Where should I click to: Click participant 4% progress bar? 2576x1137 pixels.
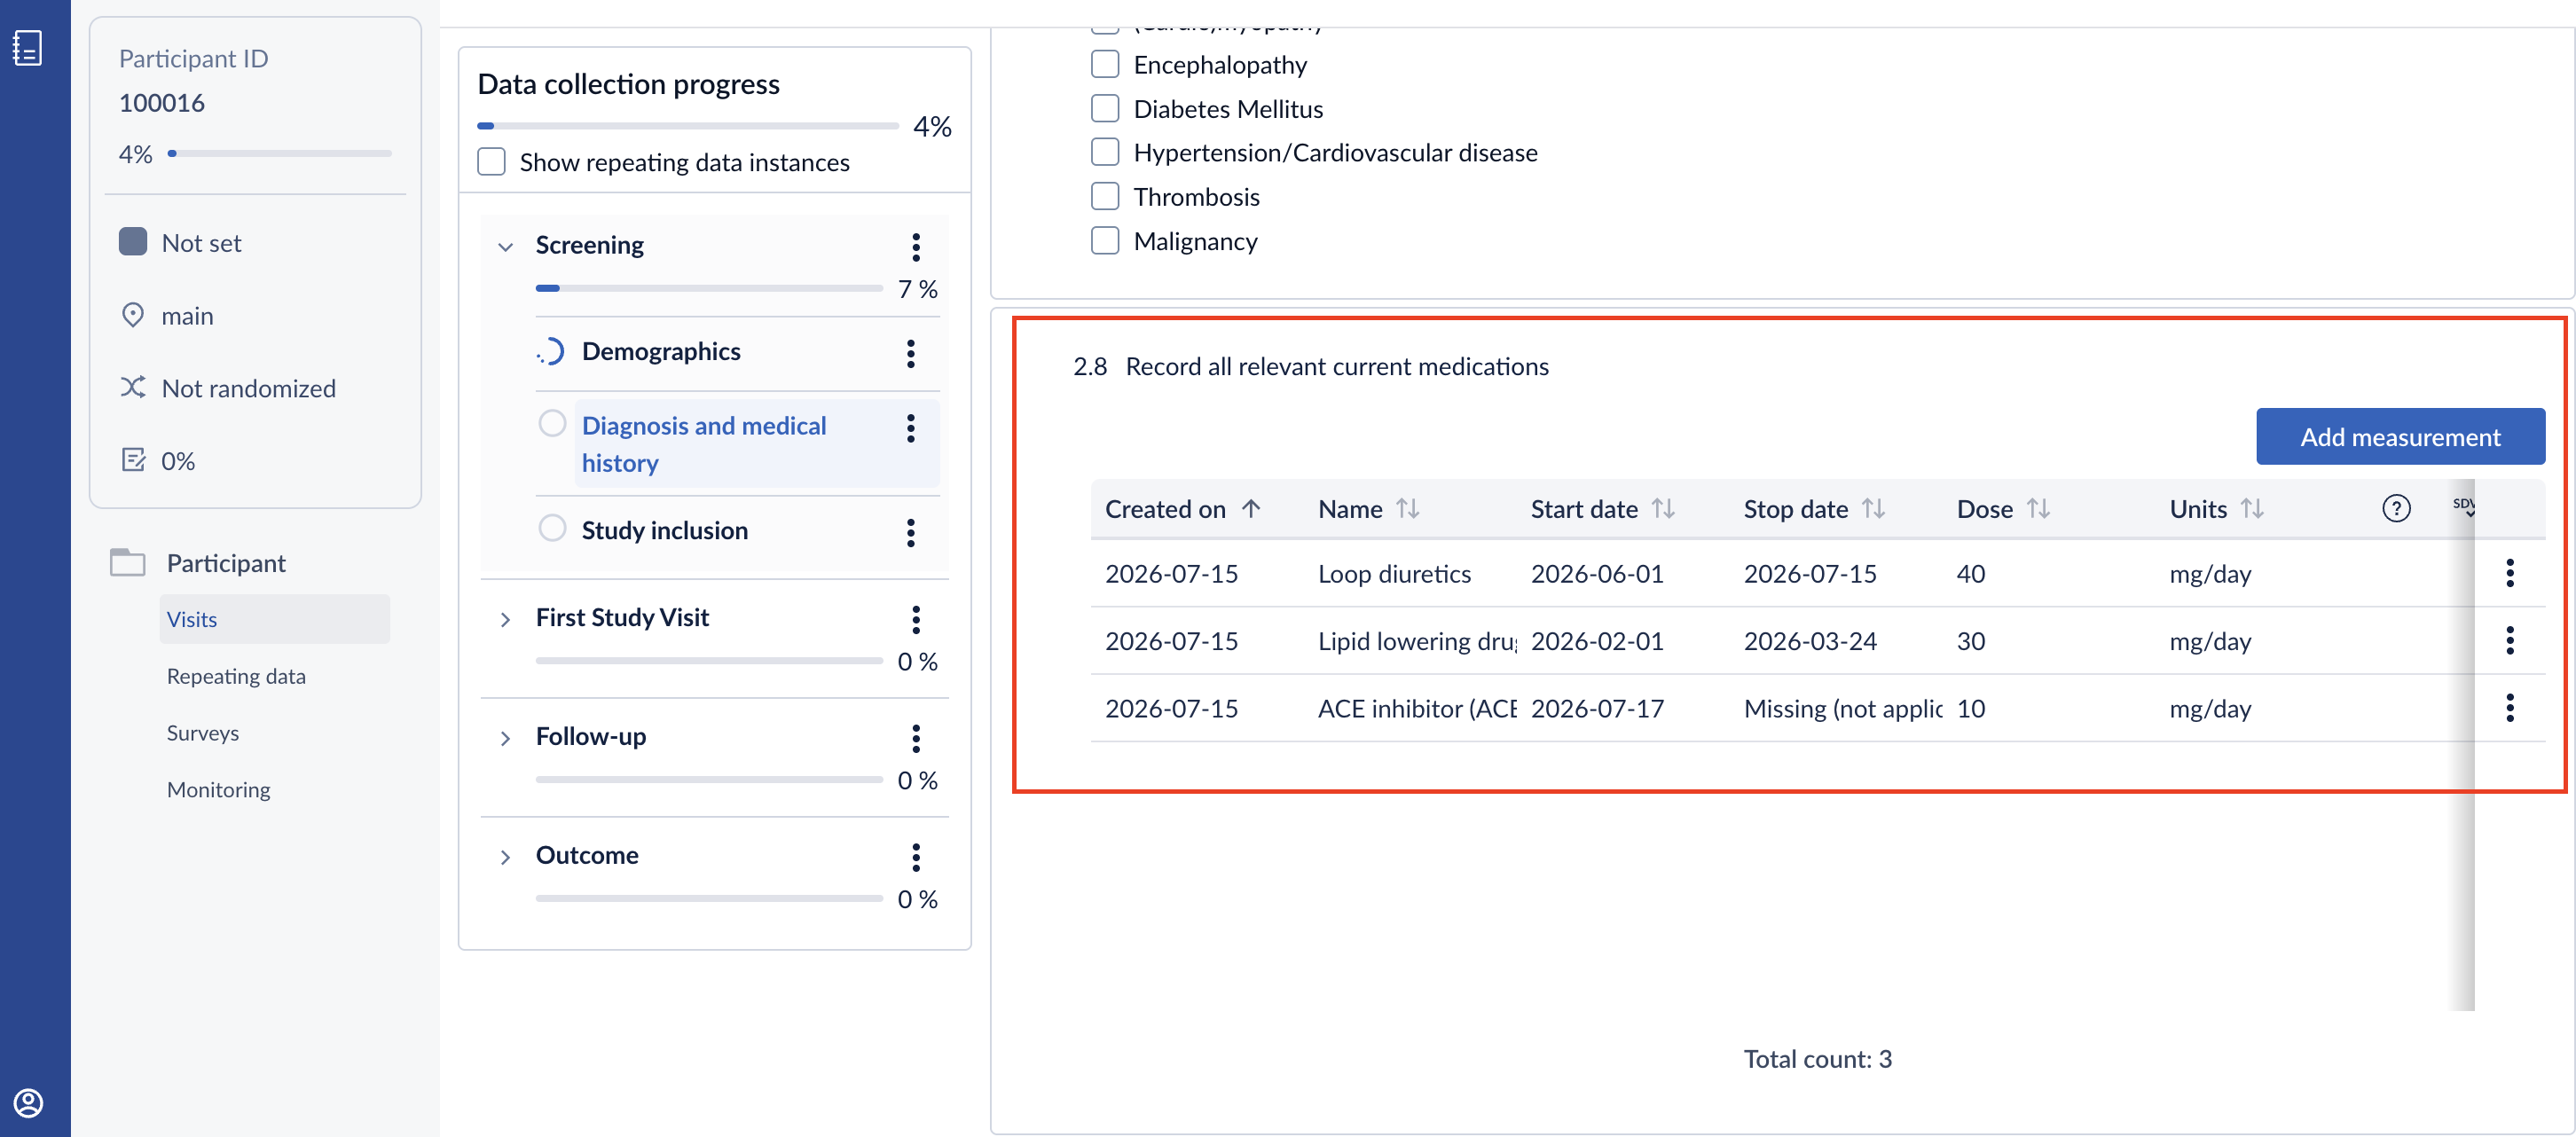pyautogui.click(x=279, y=153)
